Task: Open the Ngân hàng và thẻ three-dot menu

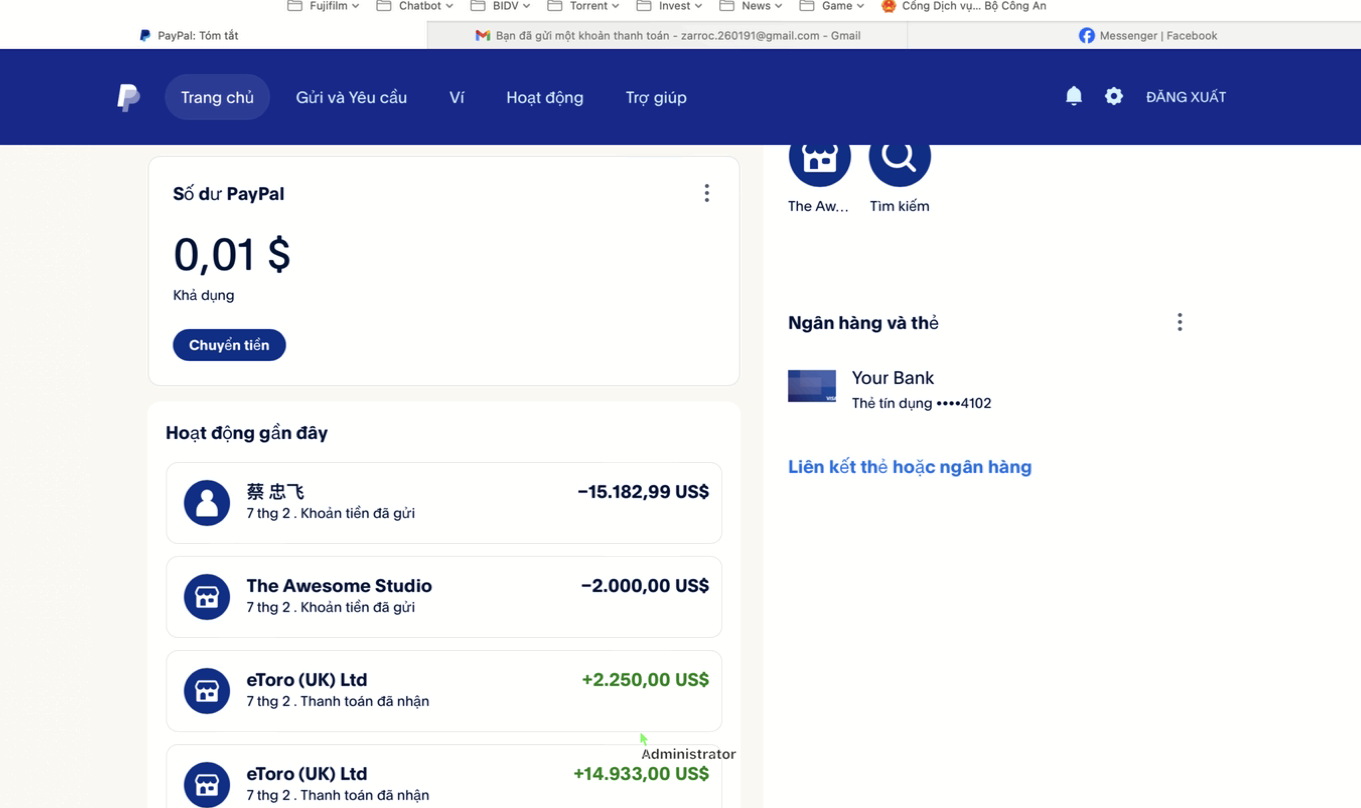Action: 1180,322
